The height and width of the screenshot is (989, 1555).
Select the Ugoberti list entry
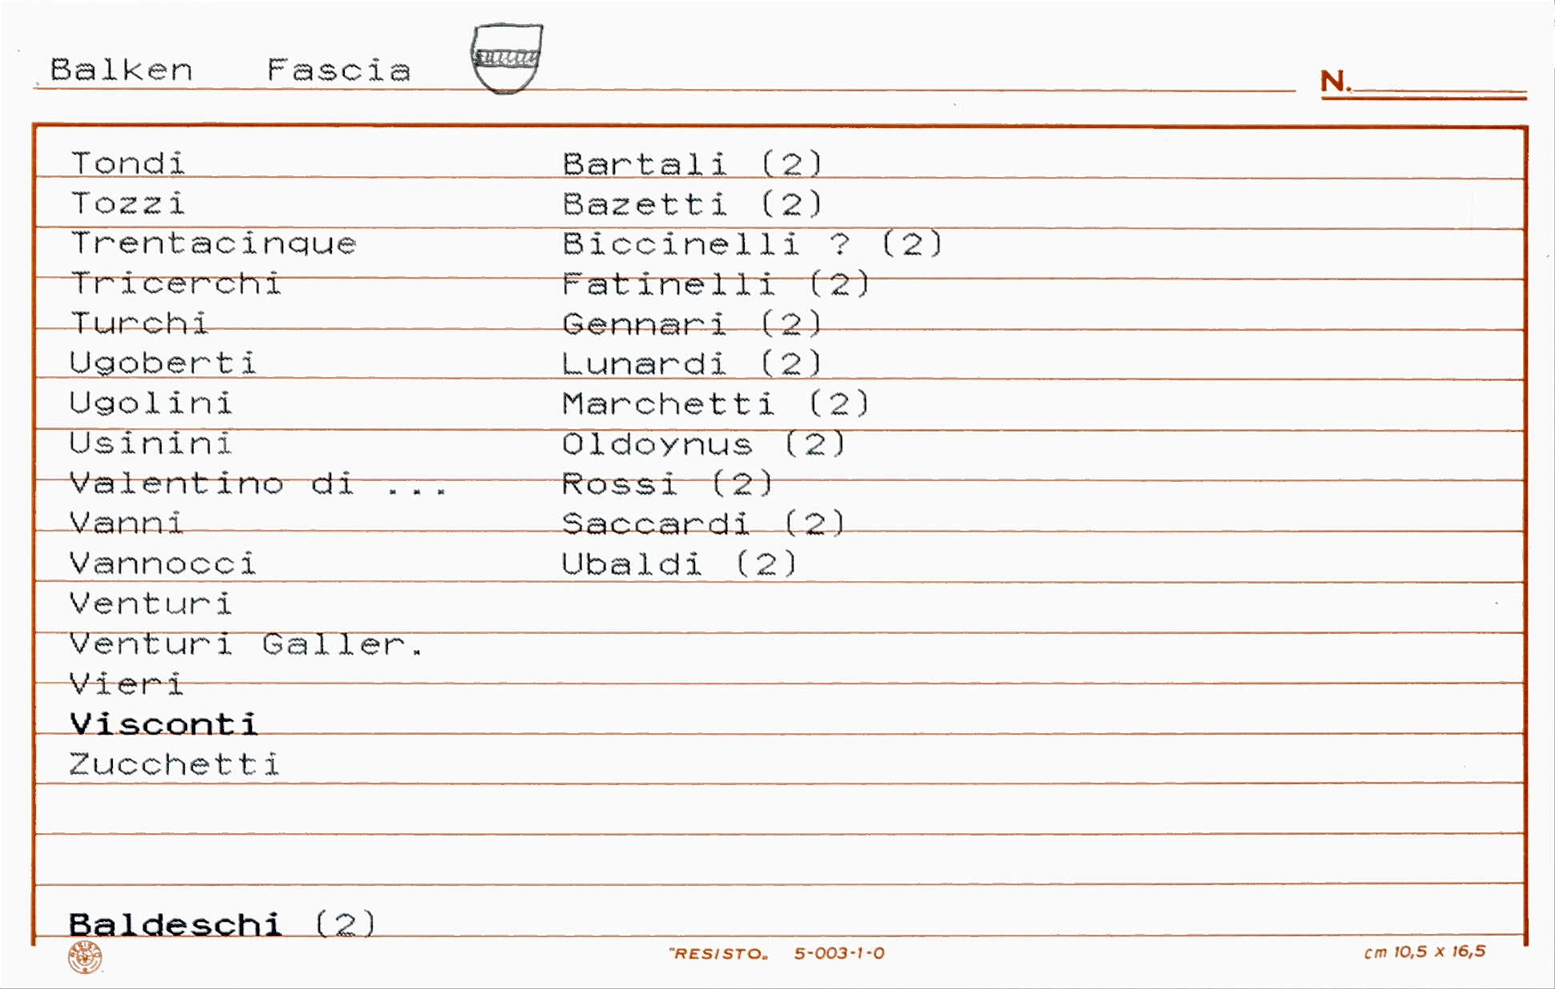pyautogui.click(x=163, y=363)
